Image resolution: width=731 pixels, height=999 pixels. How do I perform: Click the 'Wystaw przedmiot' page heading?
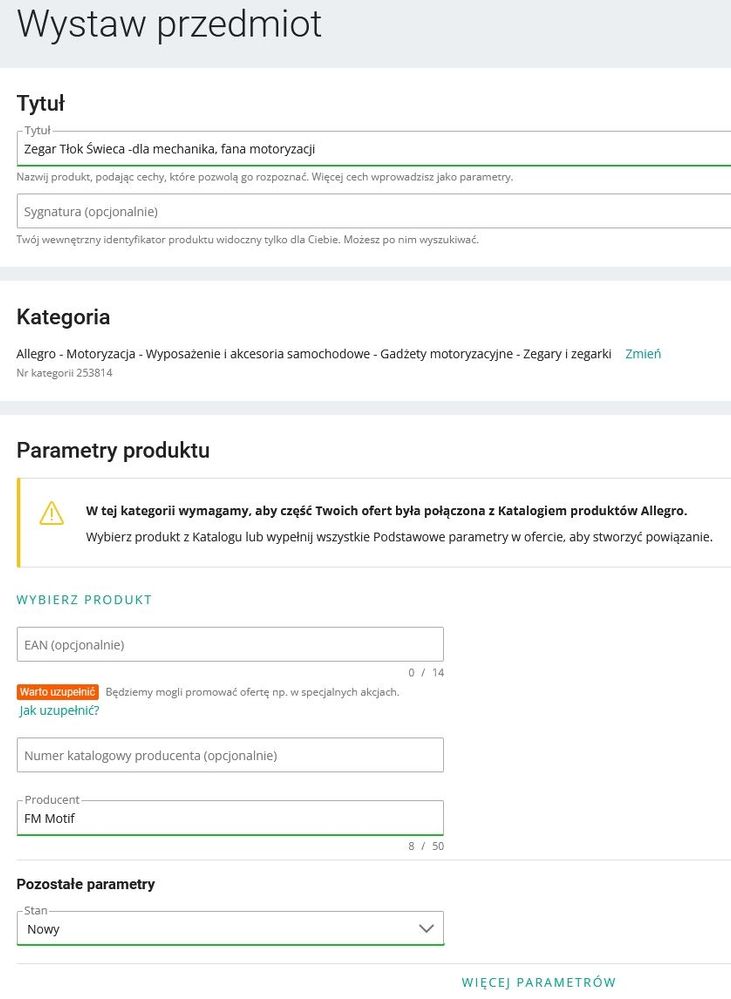(x=169, y=25)
